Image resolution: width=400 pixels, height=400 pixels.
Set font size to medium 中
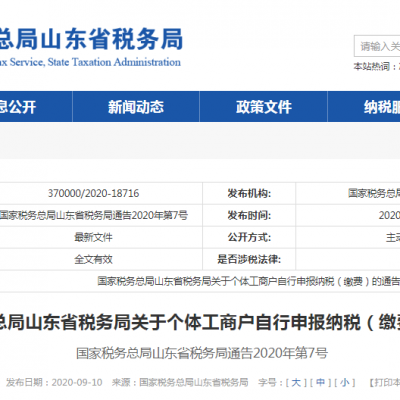320,382
